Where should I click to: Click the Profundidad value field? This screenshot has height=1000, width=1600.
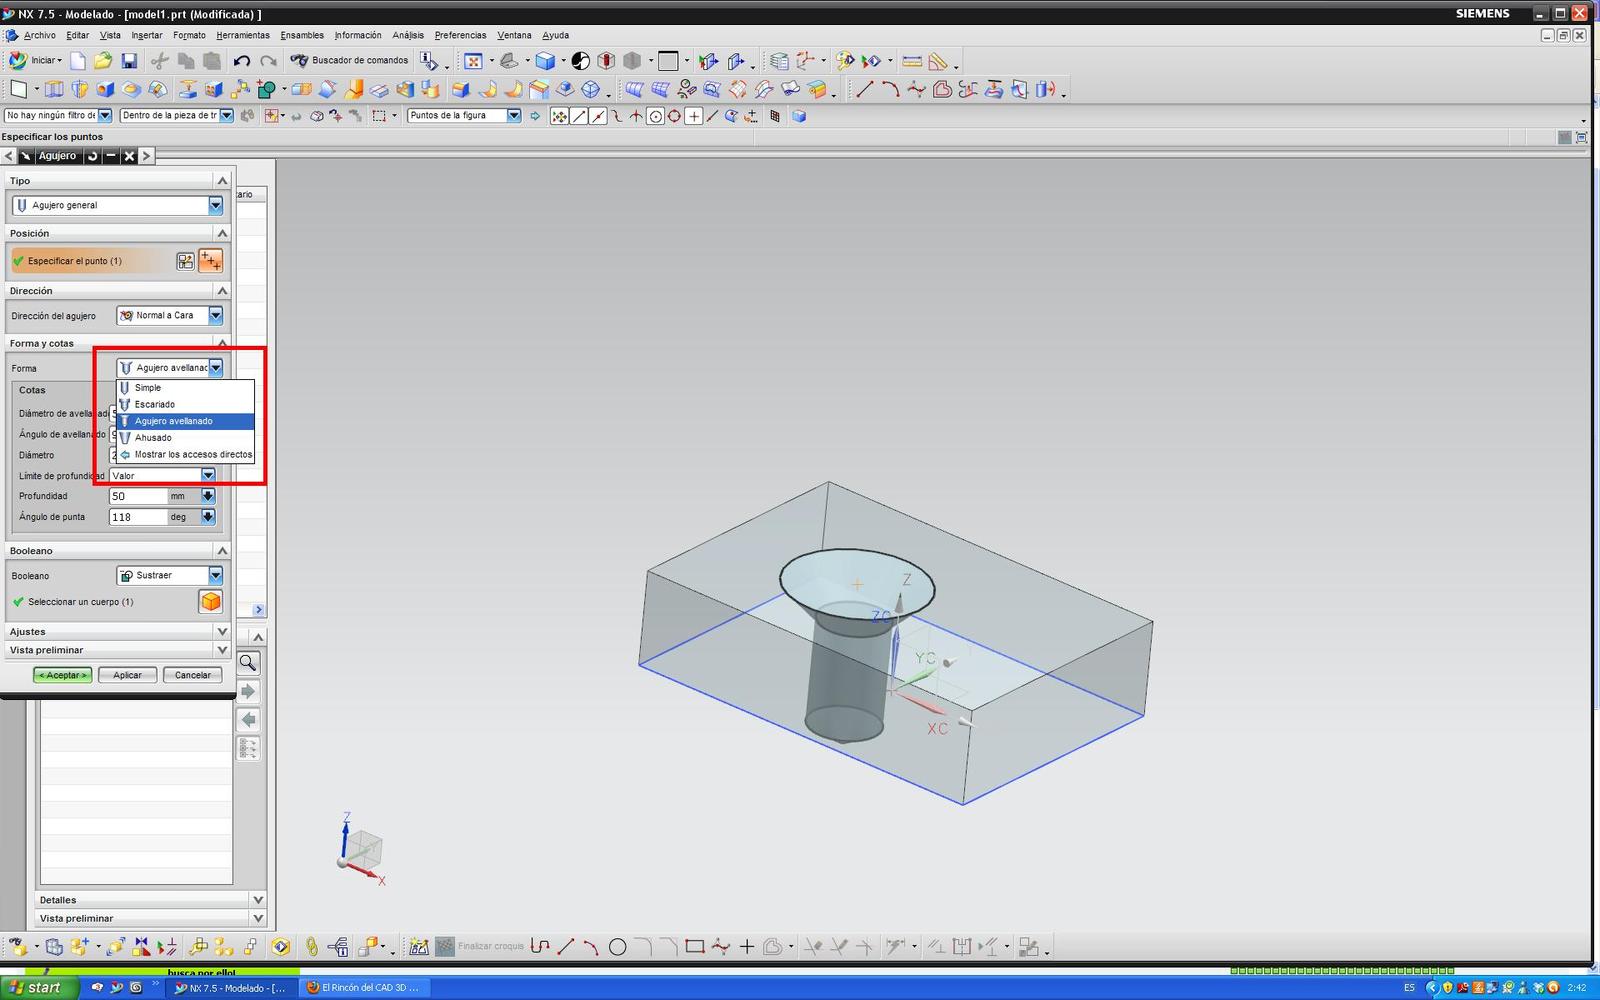(x=138, y=496)
